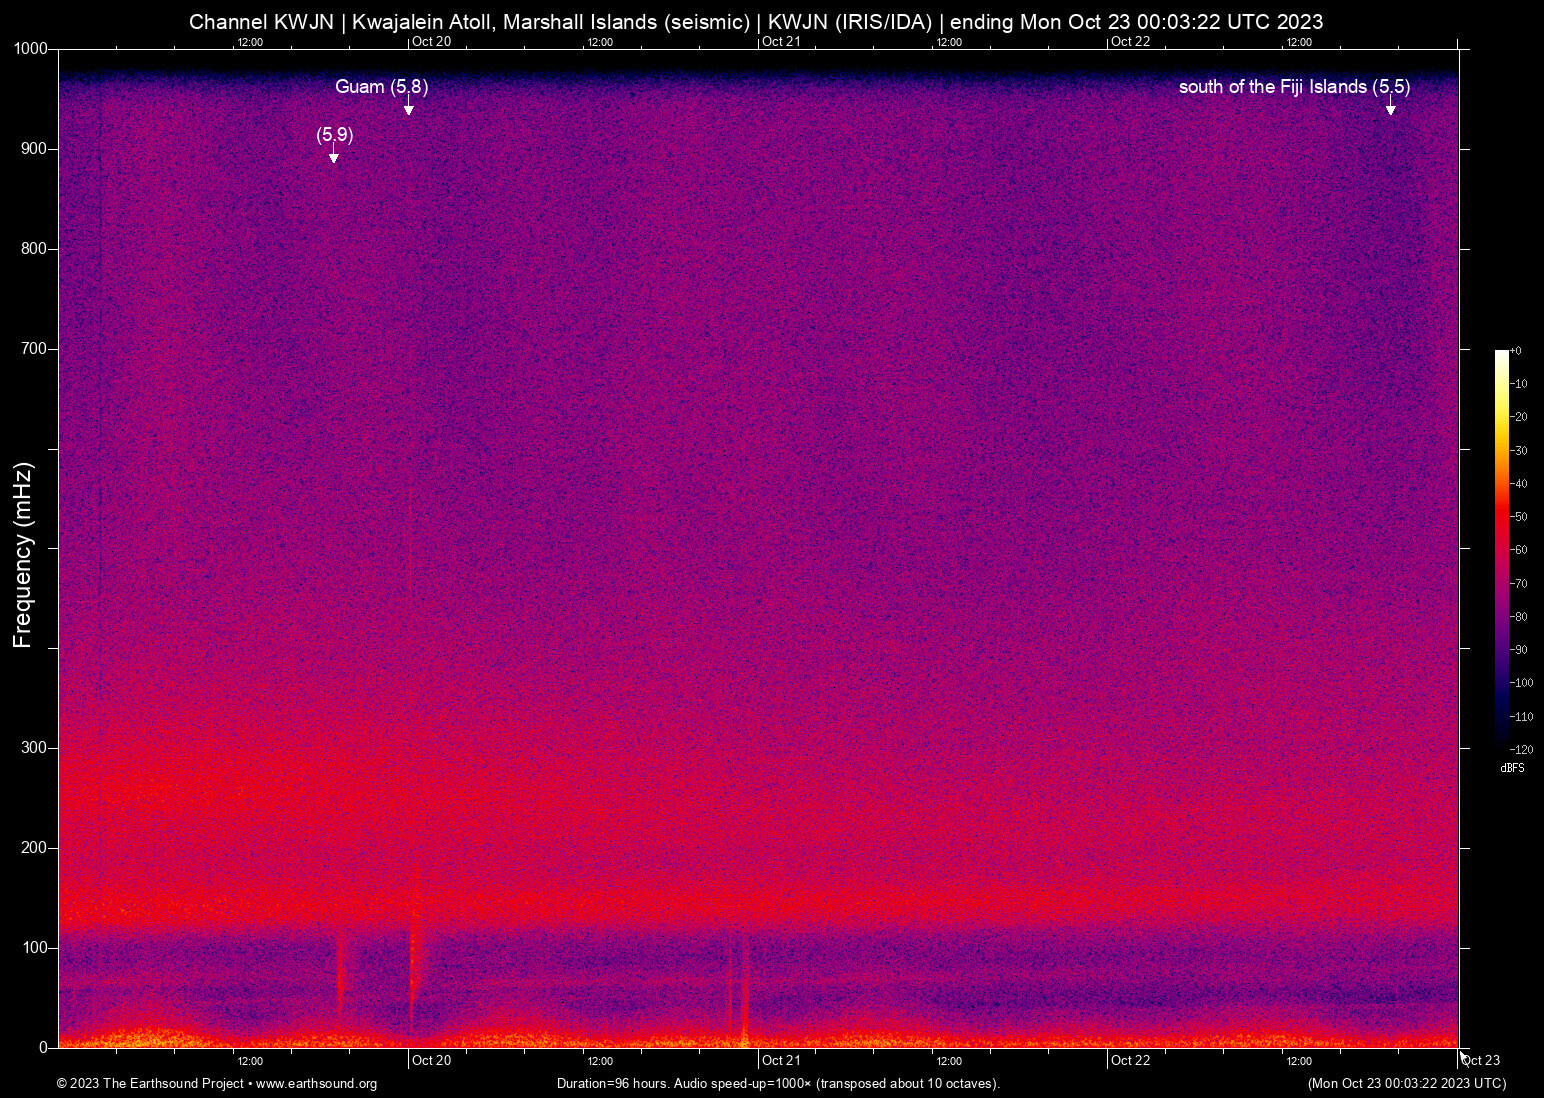1544x1098 pixels.
Task: Select "south of the Fiji Islands (5.5)" label
Action: pyautogui.click(x=1294, y=87)
